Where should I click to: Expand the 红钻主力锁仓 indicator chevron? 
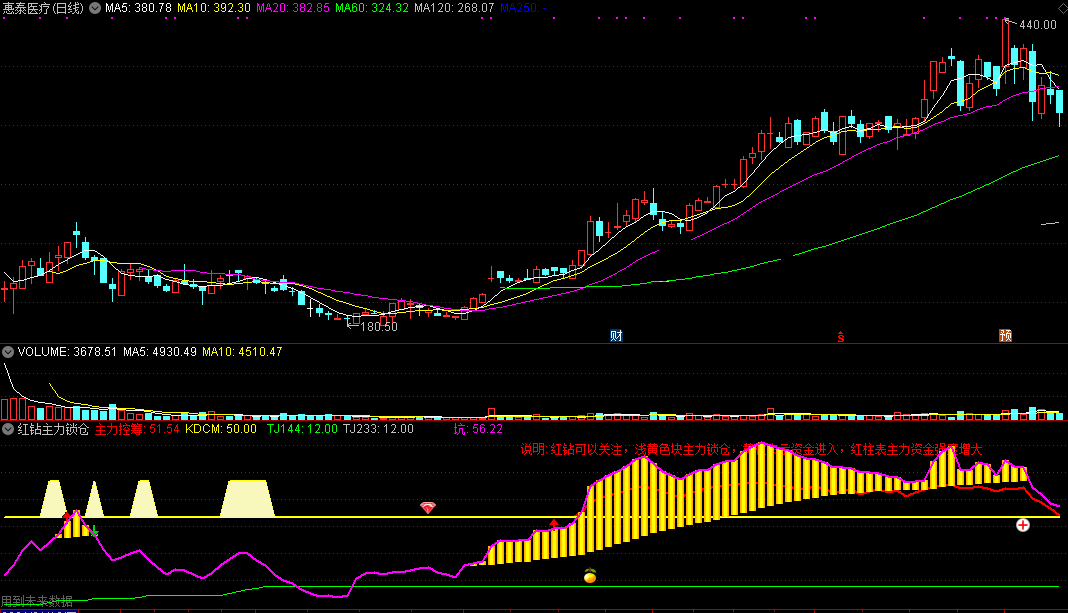point(8,429)
